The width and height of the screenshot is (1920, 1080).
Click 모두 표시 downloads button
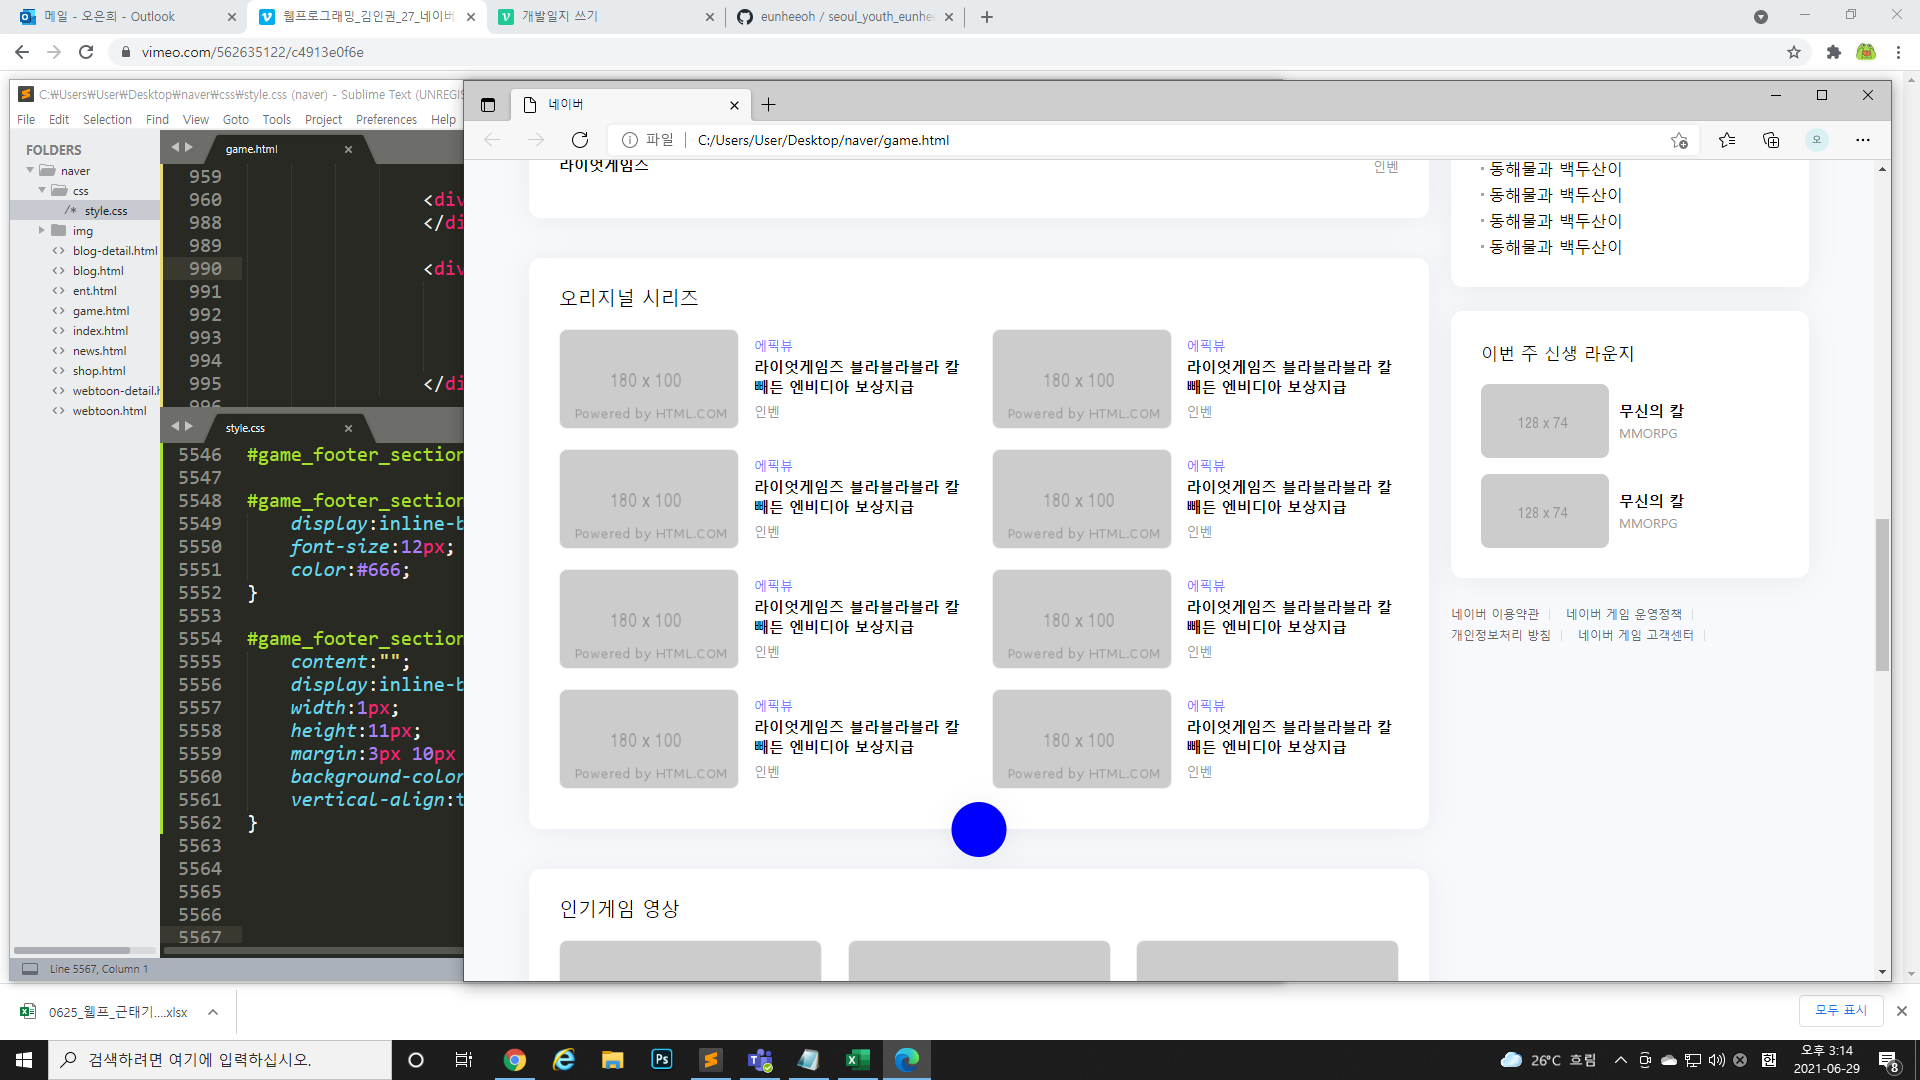click(x=1840, y=1010)
